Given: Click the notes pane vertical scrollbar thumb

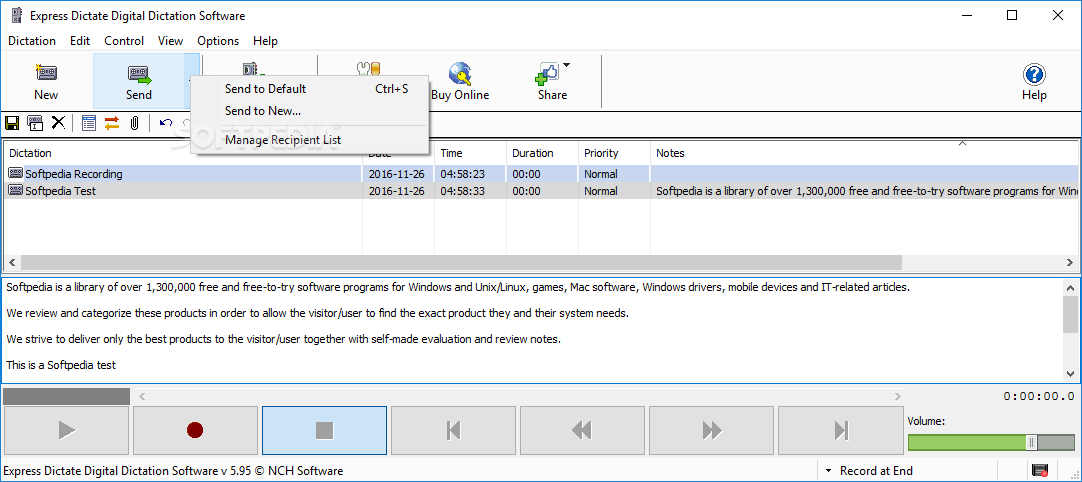Looking at the screenshot, I should [1070, 314].
